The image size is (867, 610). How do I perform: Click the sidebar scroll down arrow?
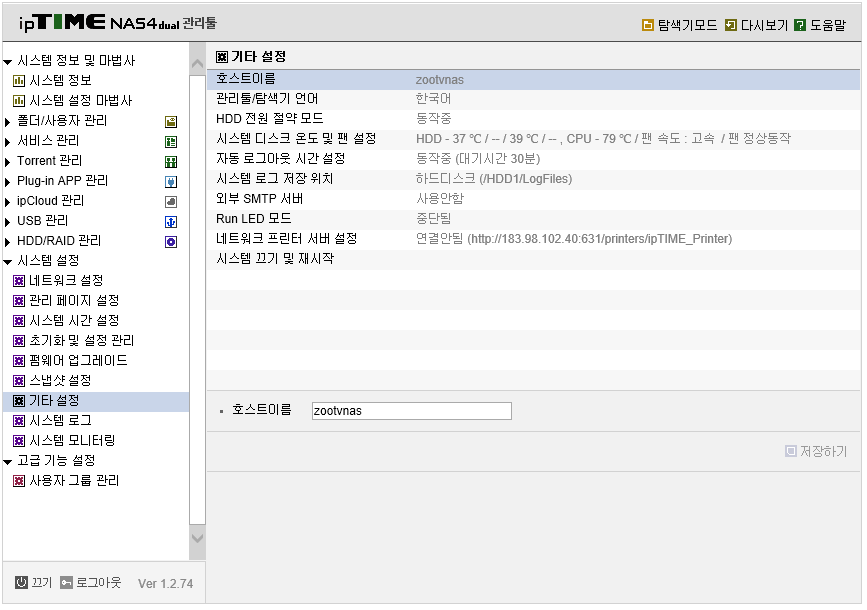coord(197,538)
